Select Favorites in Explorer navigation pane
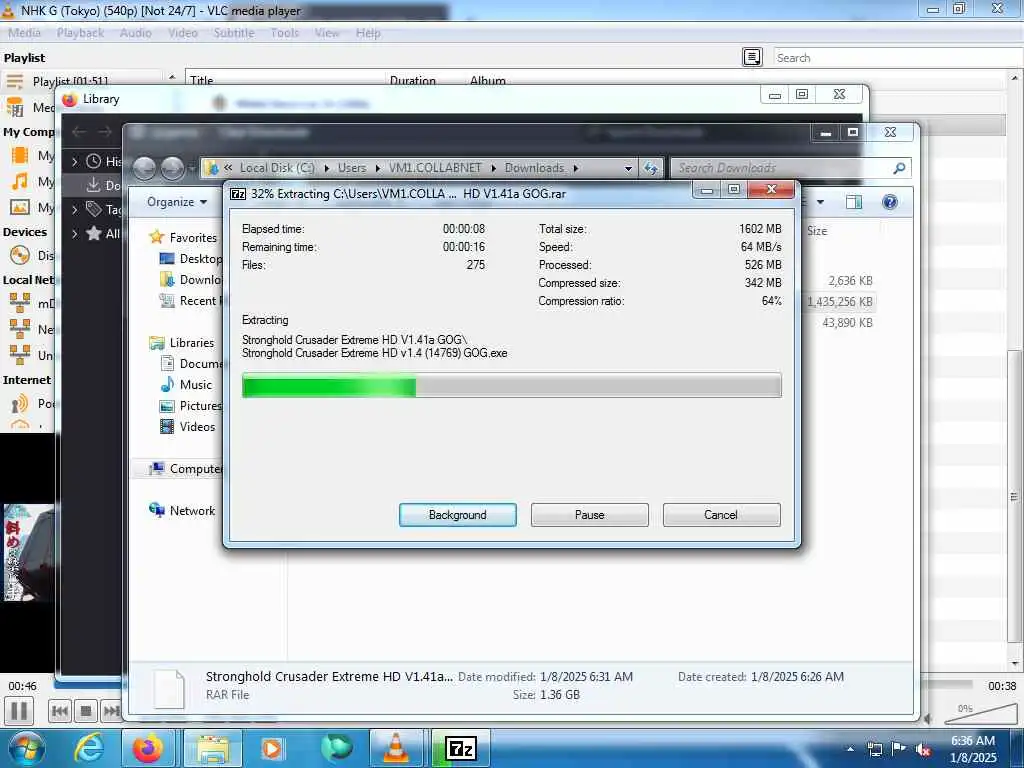This screenshot has height=768, width=1024. click(x=193, y=238)
